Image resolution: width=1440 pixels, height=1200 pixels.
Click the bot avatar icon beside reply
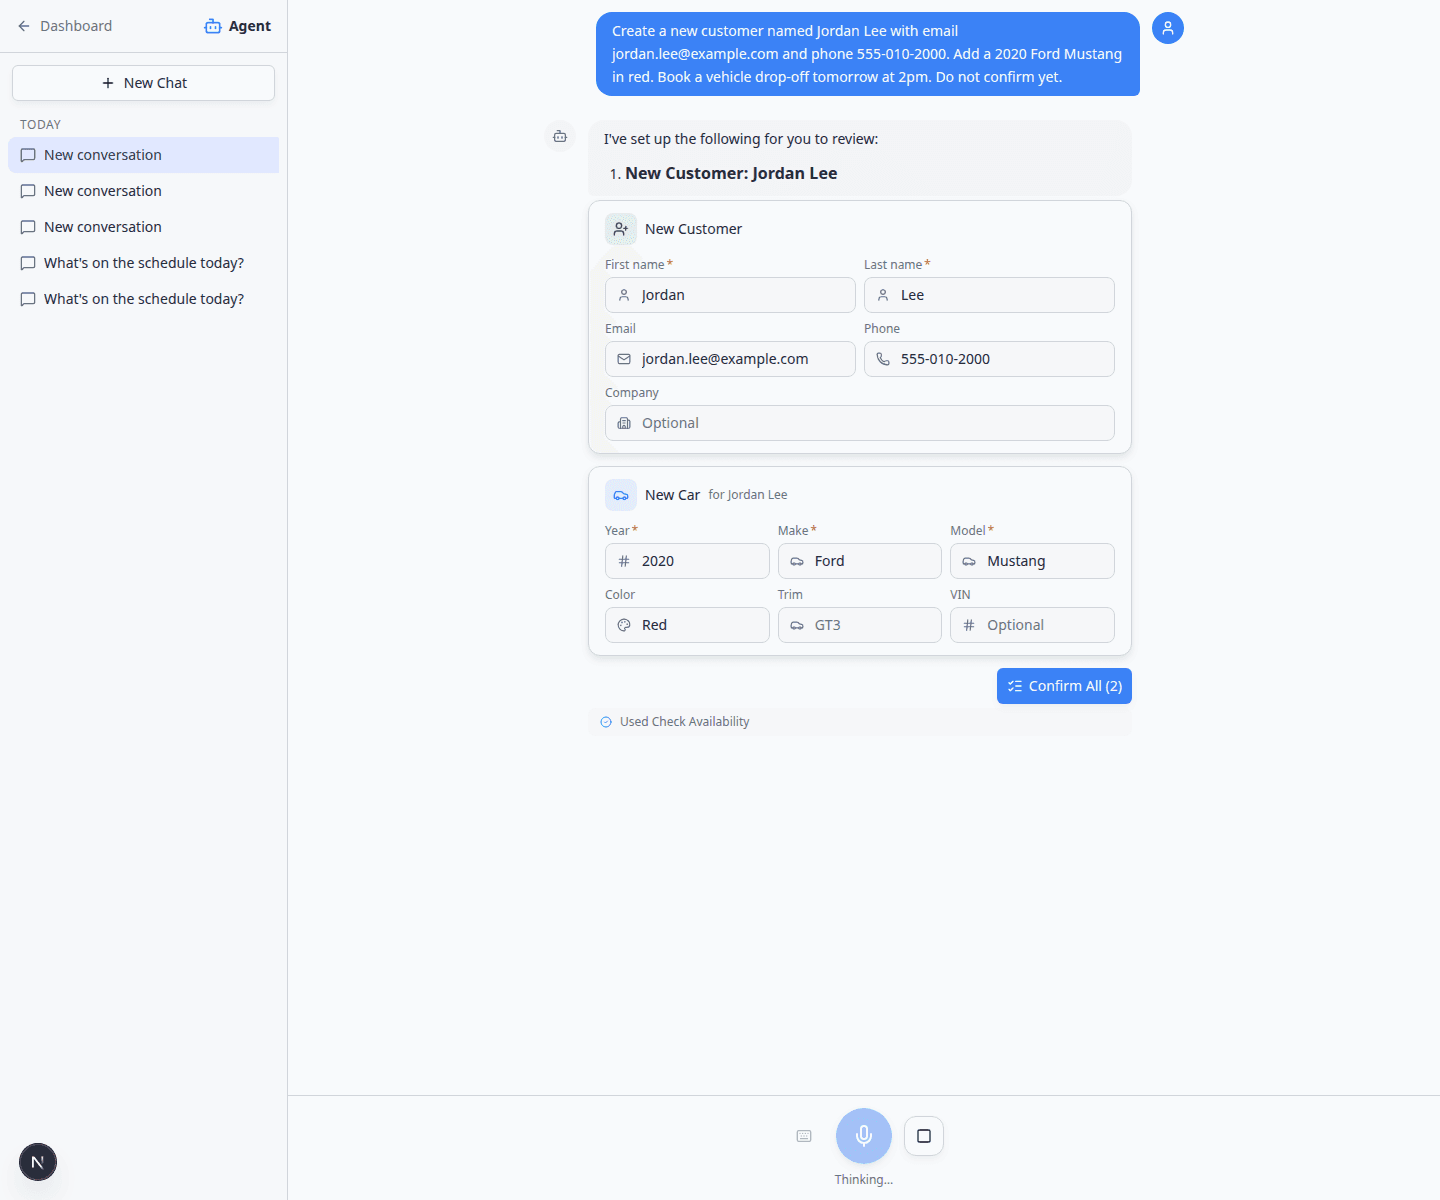point(560,136)
